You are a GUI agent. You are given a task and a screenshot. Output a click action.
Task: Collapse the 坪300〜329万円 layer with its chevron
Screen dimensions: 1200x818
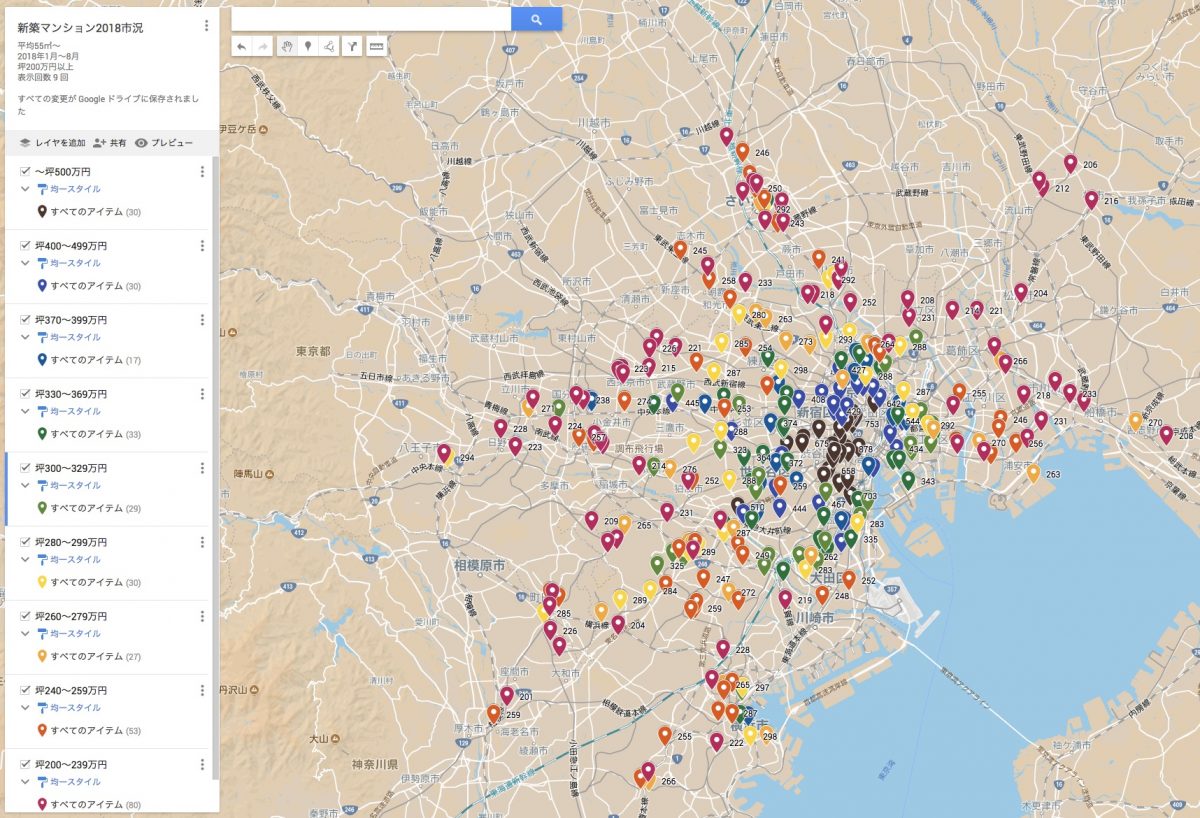point(25,485)
